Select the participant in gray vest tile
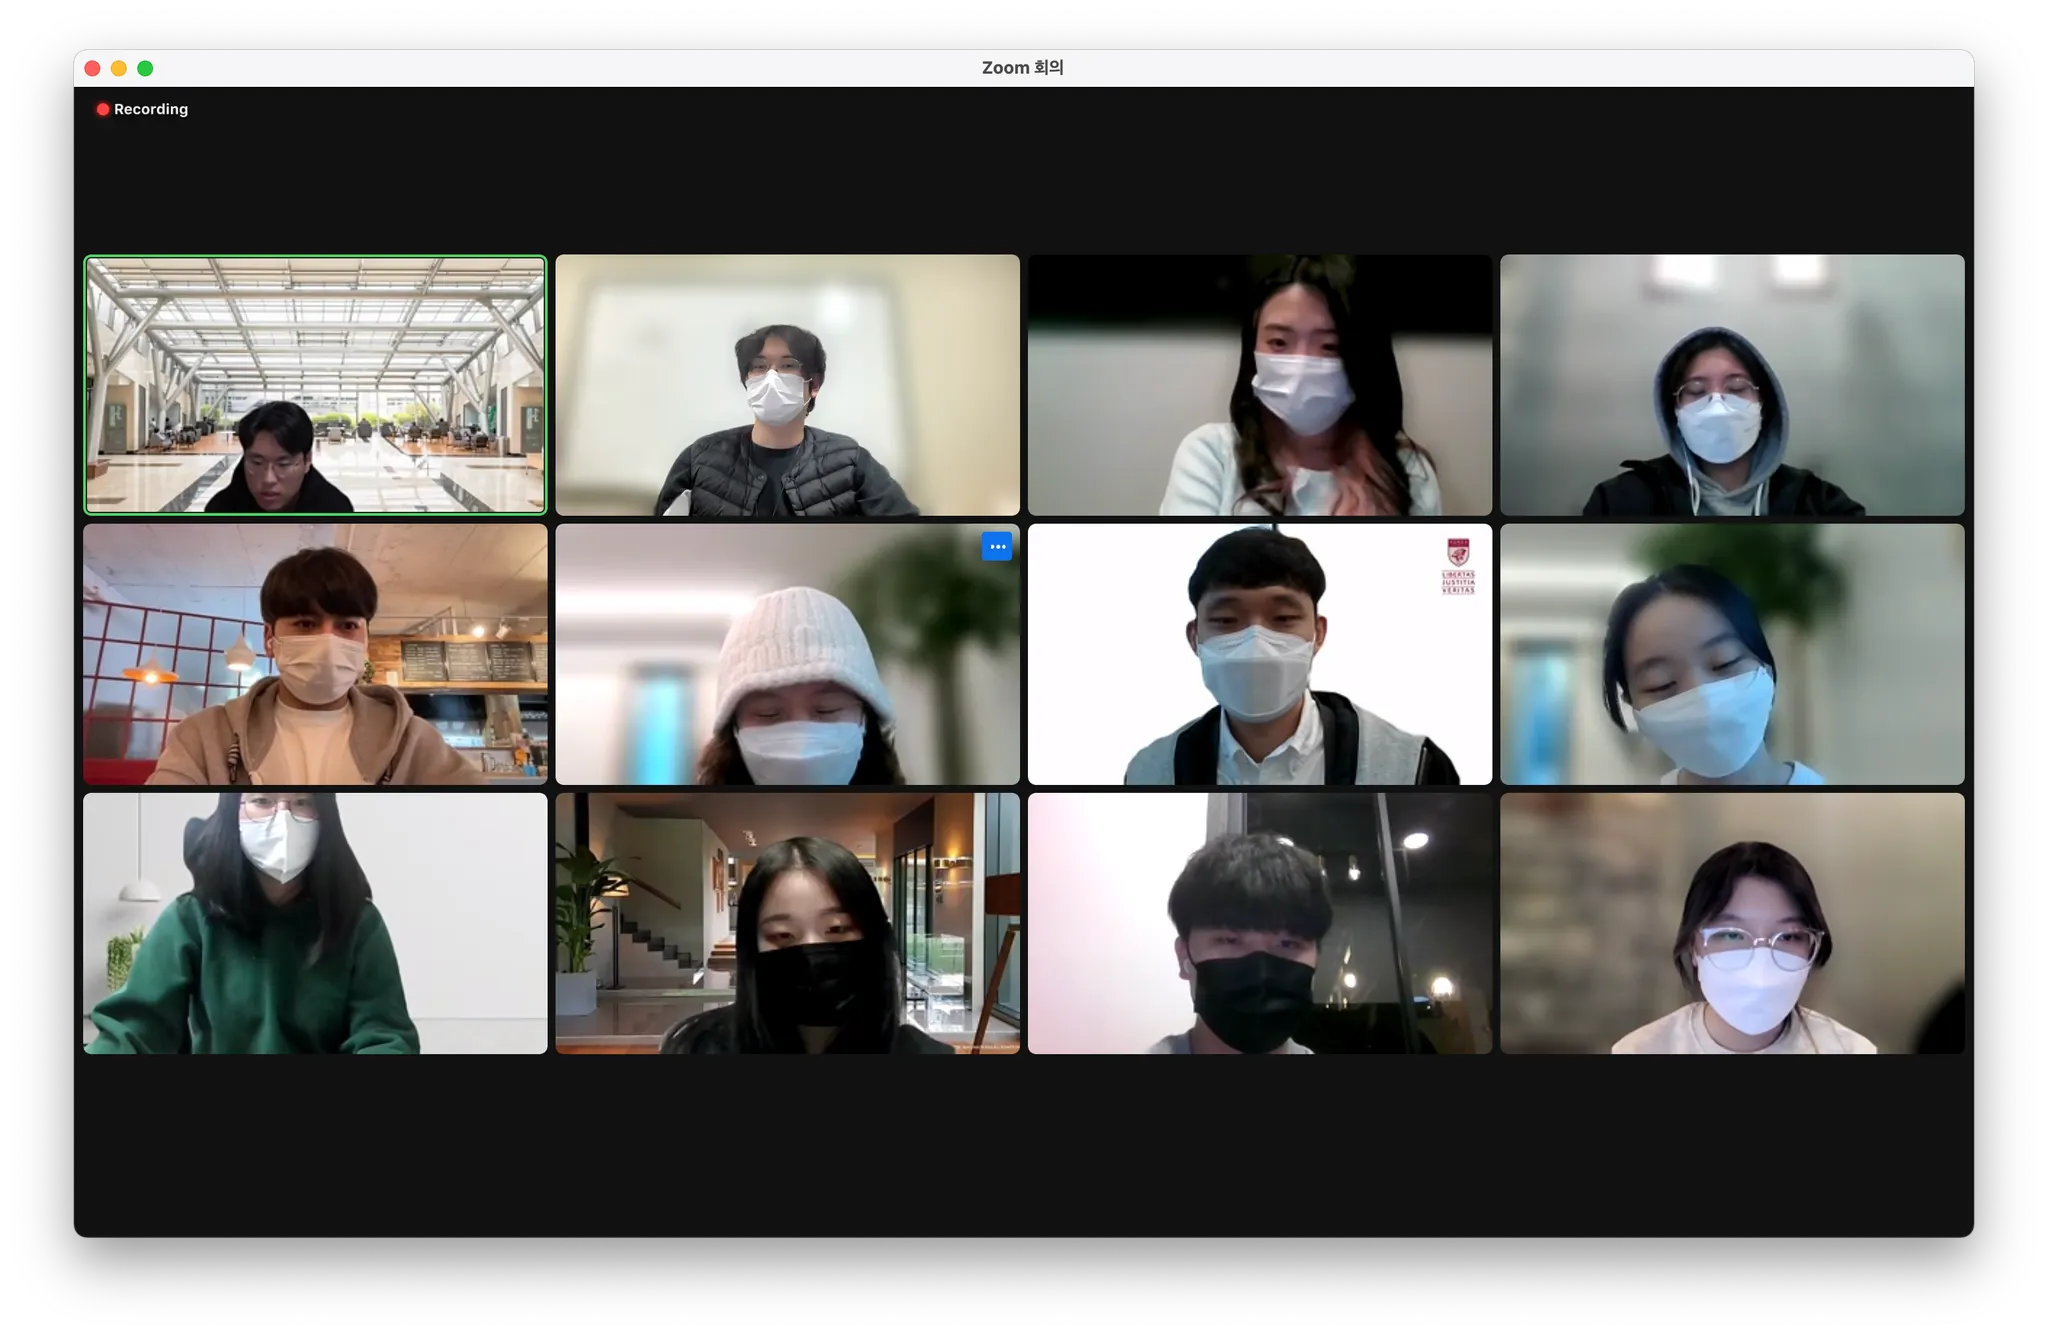This screenshot has width=2048, height=1335. coord(1259,654)
